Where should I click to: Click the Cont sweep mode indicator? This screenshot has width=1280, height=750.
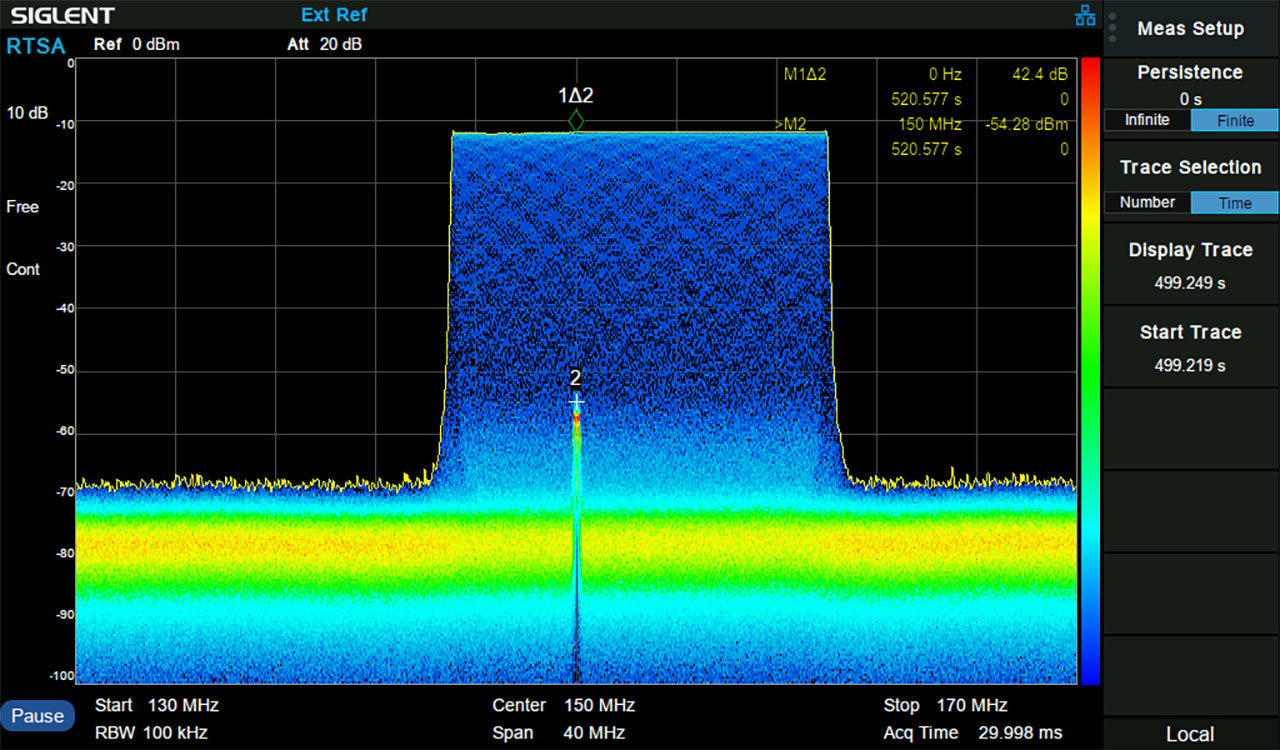23,269
